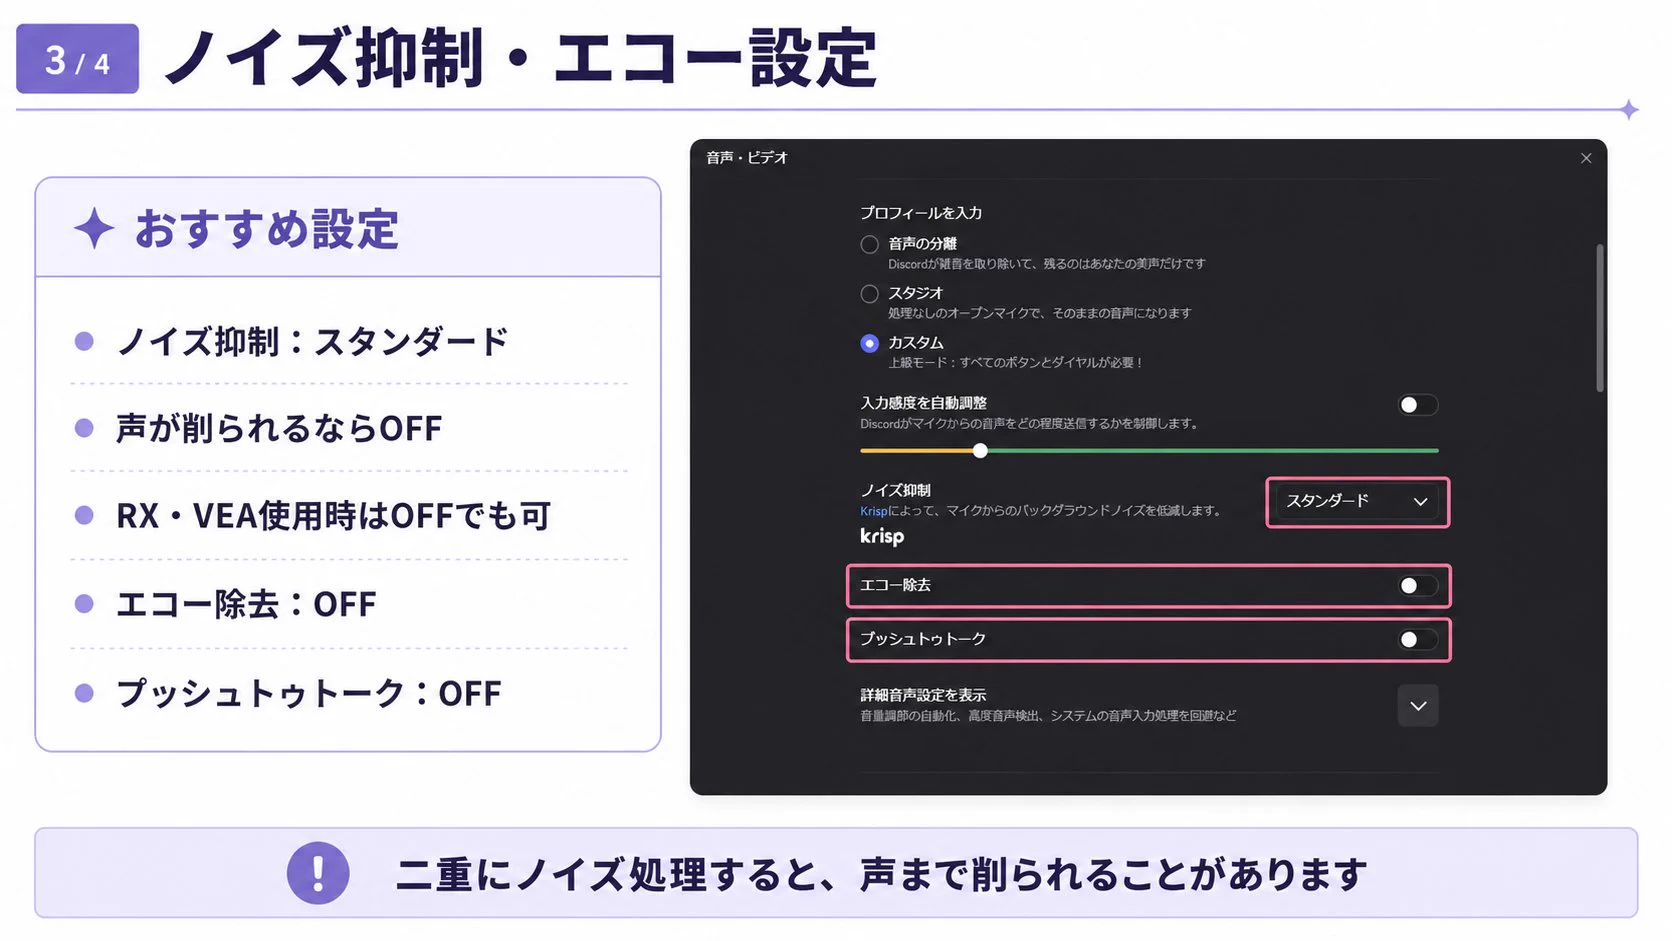The height and width of the screenshot is (941, 1672).
Task: Click the input sensitivity slider handle
Action: click(980, 451)
